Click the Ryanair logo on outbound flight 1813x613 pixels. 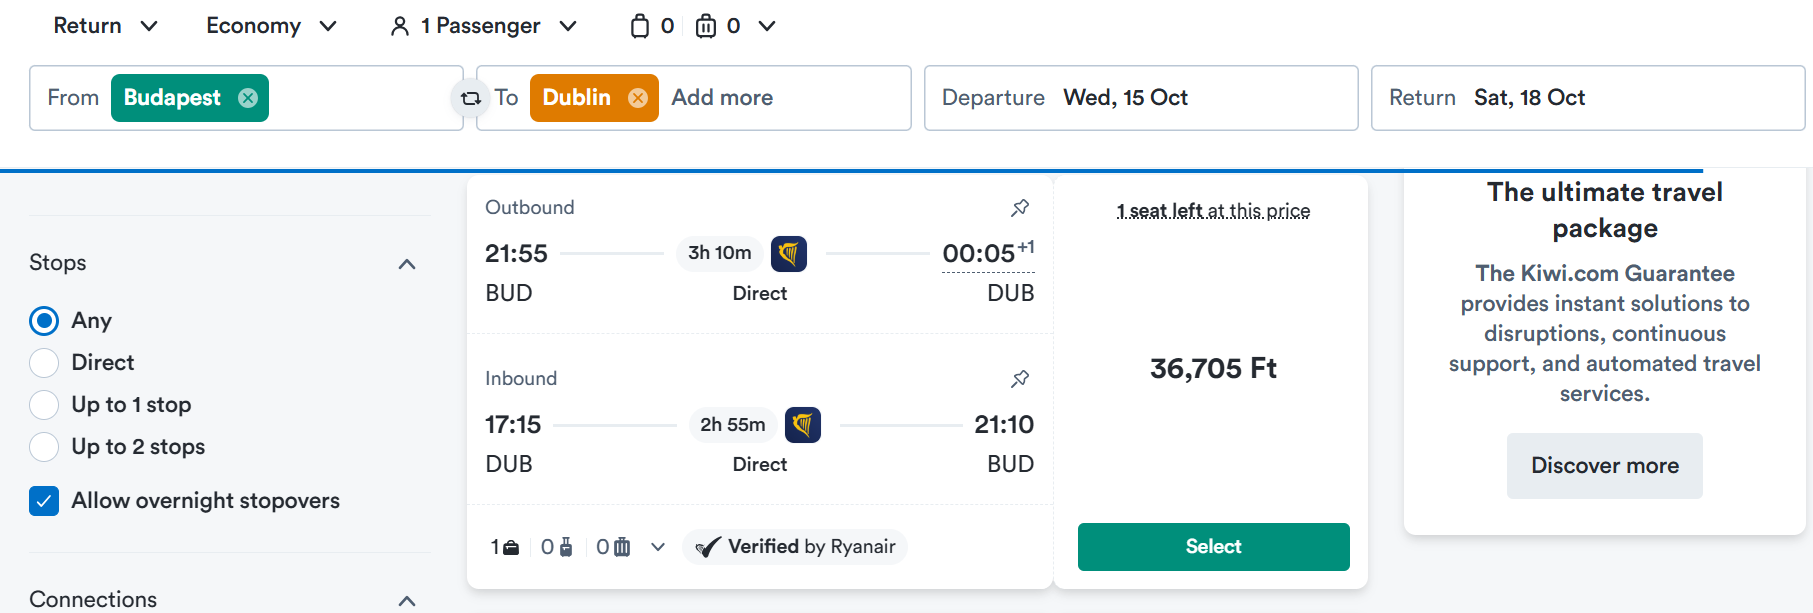(x=789, y=254)
